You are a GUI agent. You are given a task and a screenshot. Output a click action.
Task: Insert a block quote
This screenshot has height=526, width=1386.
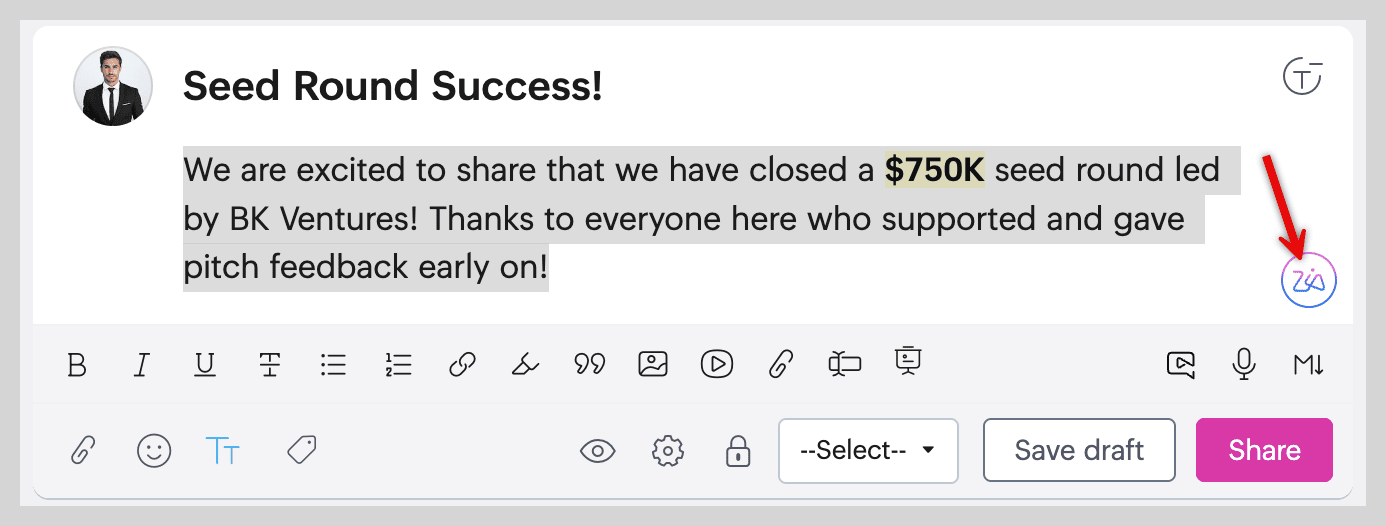[590, 365]
